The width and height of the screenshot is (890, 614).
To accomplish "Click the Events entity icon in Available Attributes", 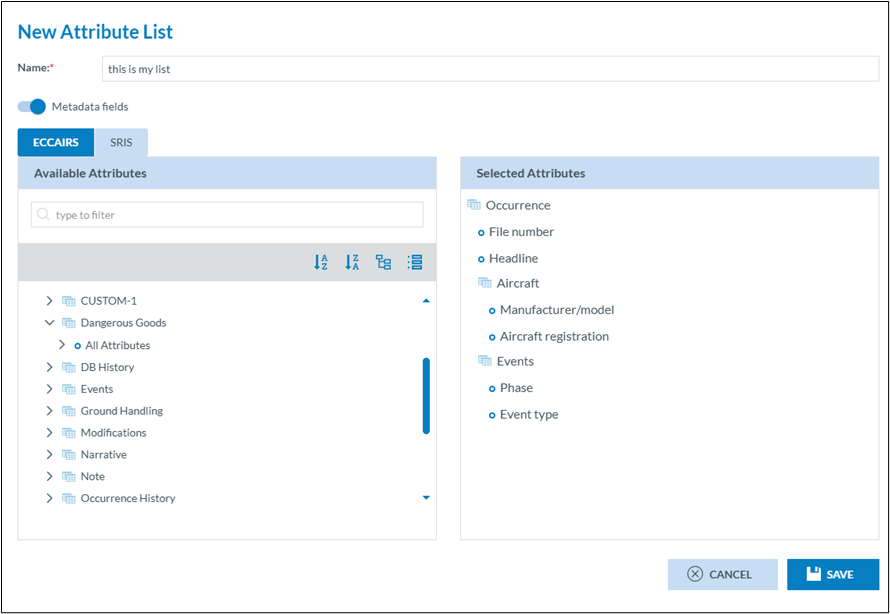I will point(69,389).
